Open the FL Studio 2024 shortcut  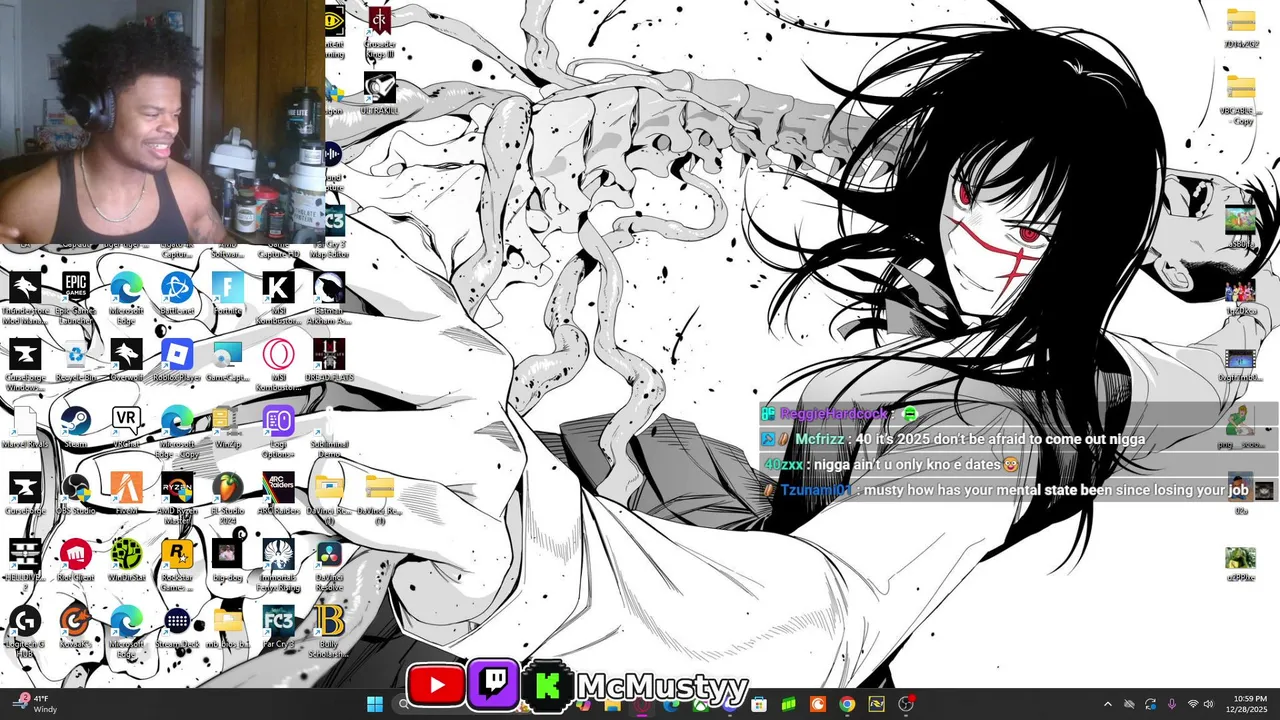coord(228,499)
